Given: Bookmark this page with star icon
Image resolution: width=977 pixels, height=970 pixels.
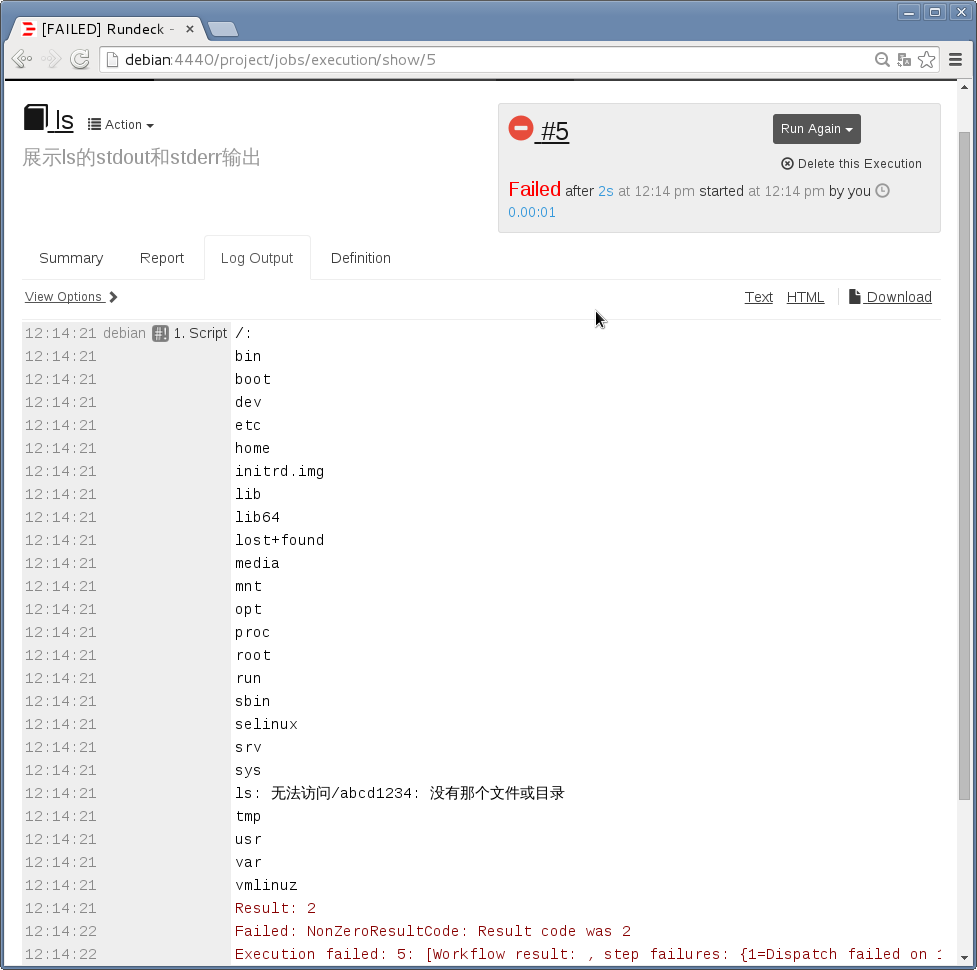Looking at the screenshot, I should (x=927, y=60).
